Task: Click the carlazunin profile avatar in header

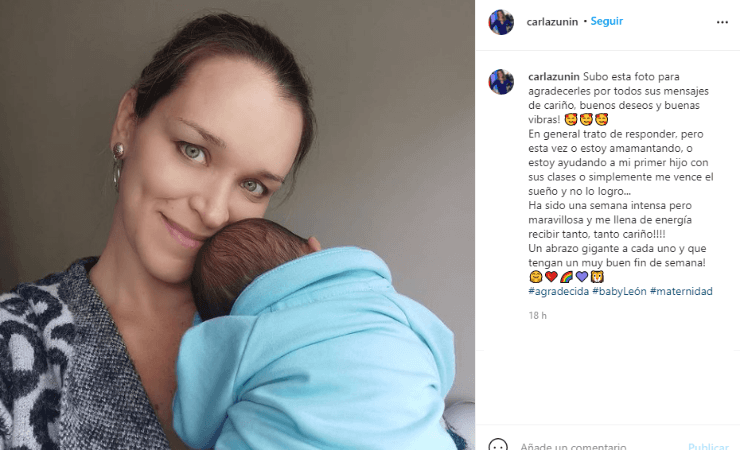Action: click(501, 22)
